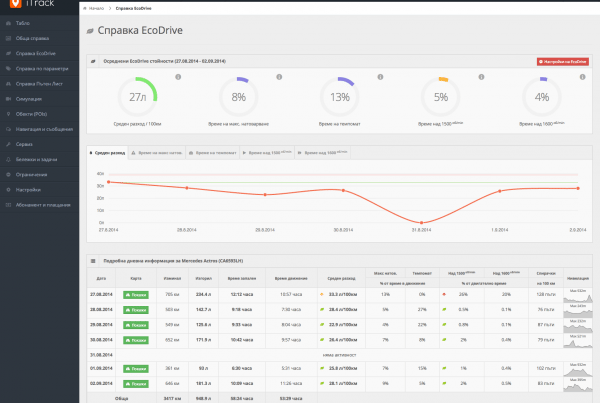Click the list icon in details header
Image resolution: width=600 pixels, height=403 pixels.
93,261
